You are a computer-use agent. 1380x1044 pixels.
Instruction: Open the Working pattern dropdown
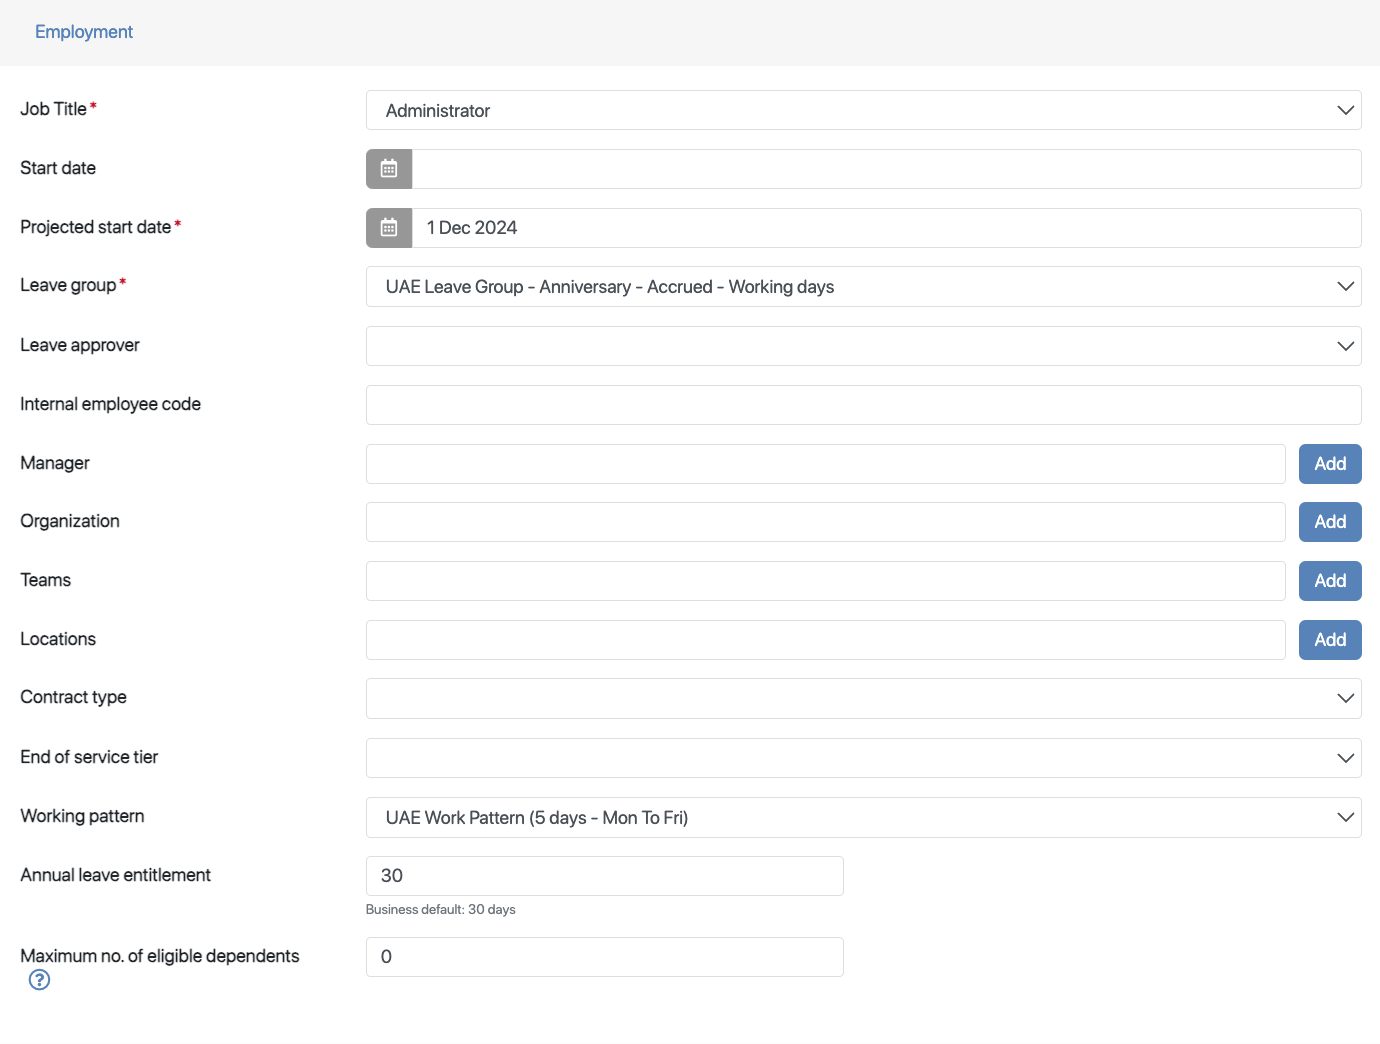click(863, 818)
